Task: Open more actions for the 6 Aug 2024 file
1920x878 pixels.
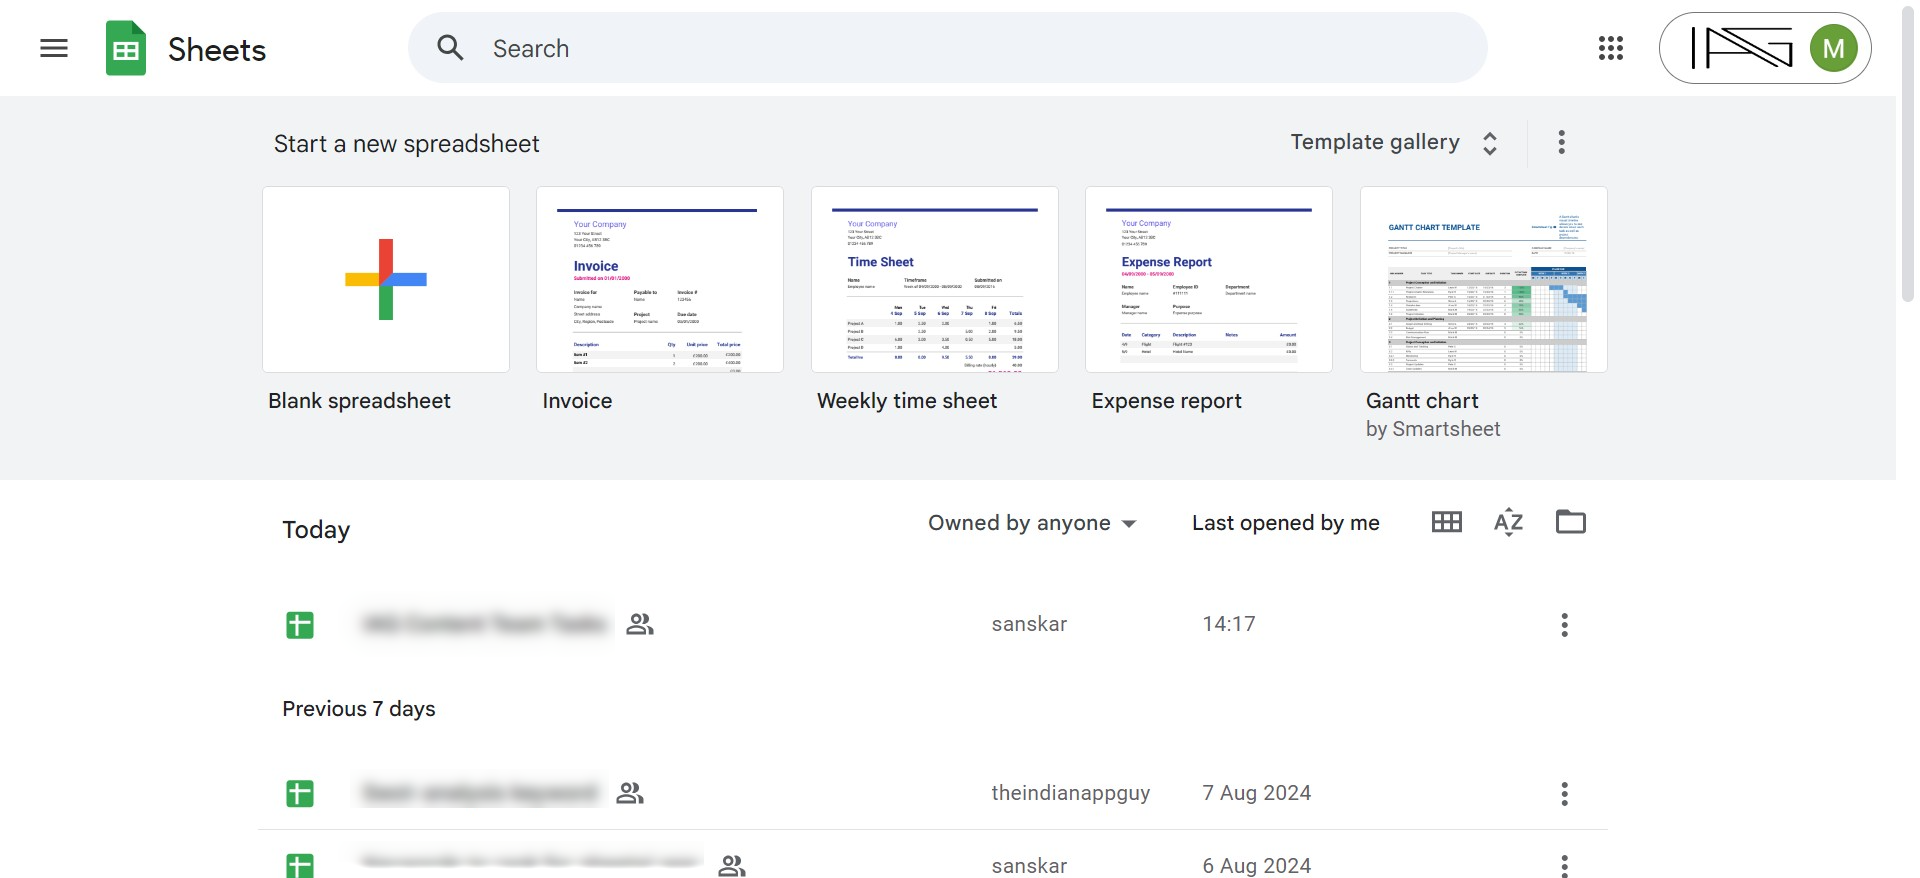Action: (1564, 865)
